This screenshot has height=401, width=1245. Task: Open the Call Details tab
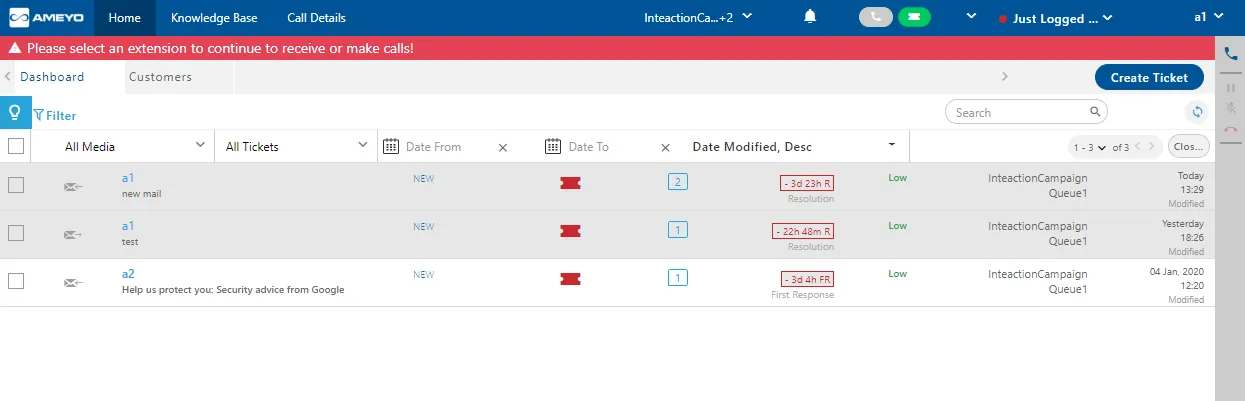coord(316,18)
